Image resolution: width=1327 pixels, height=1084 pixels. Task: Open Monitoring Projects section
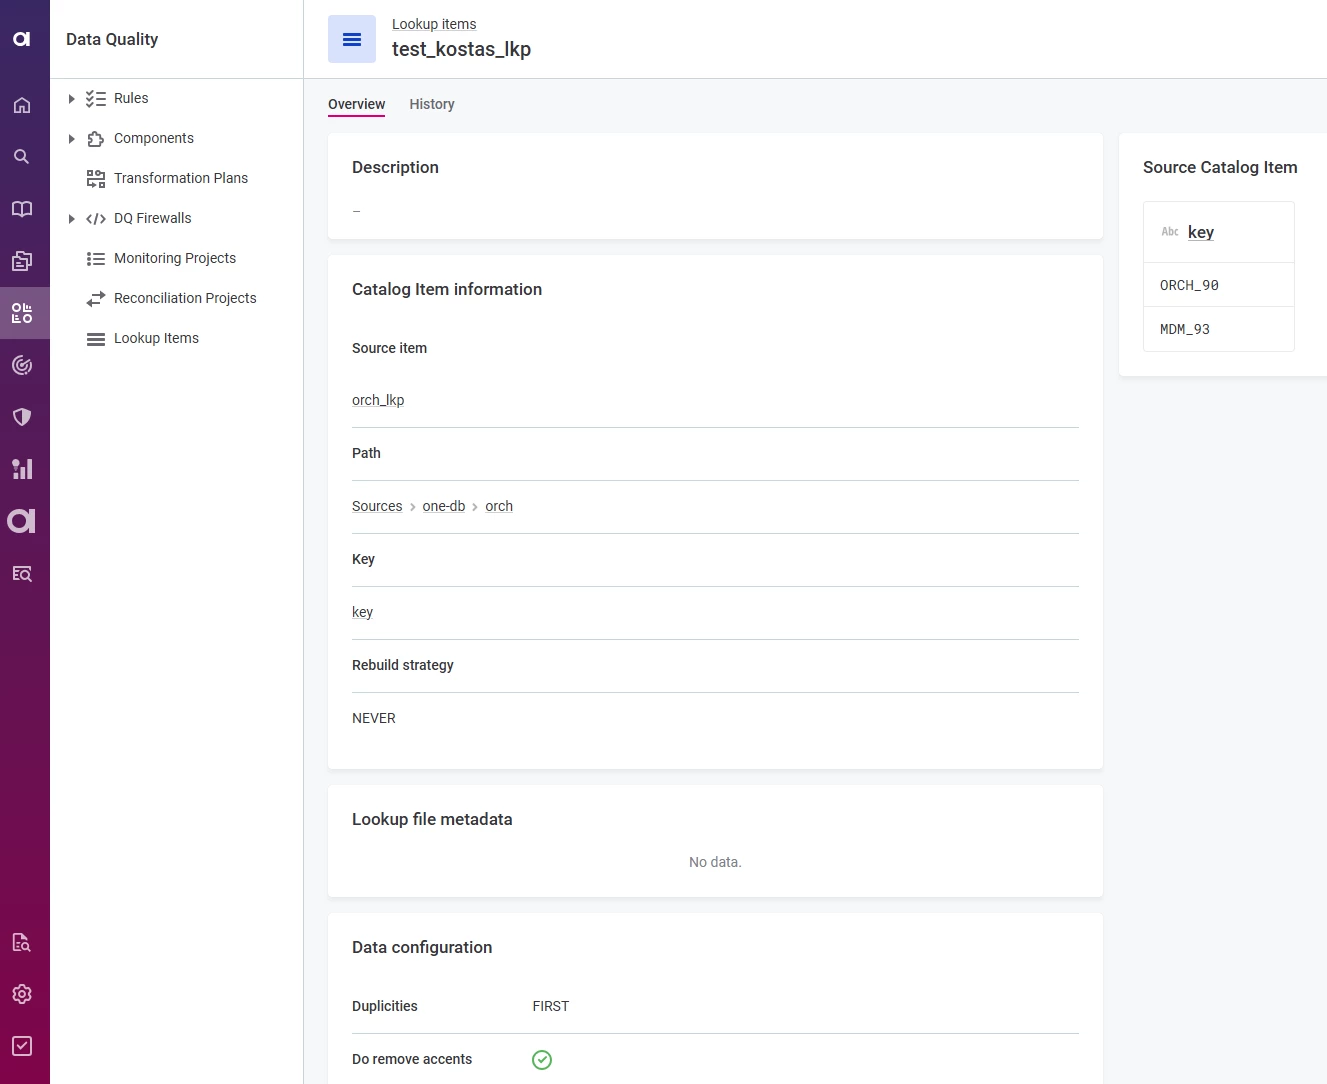[175, 258]
